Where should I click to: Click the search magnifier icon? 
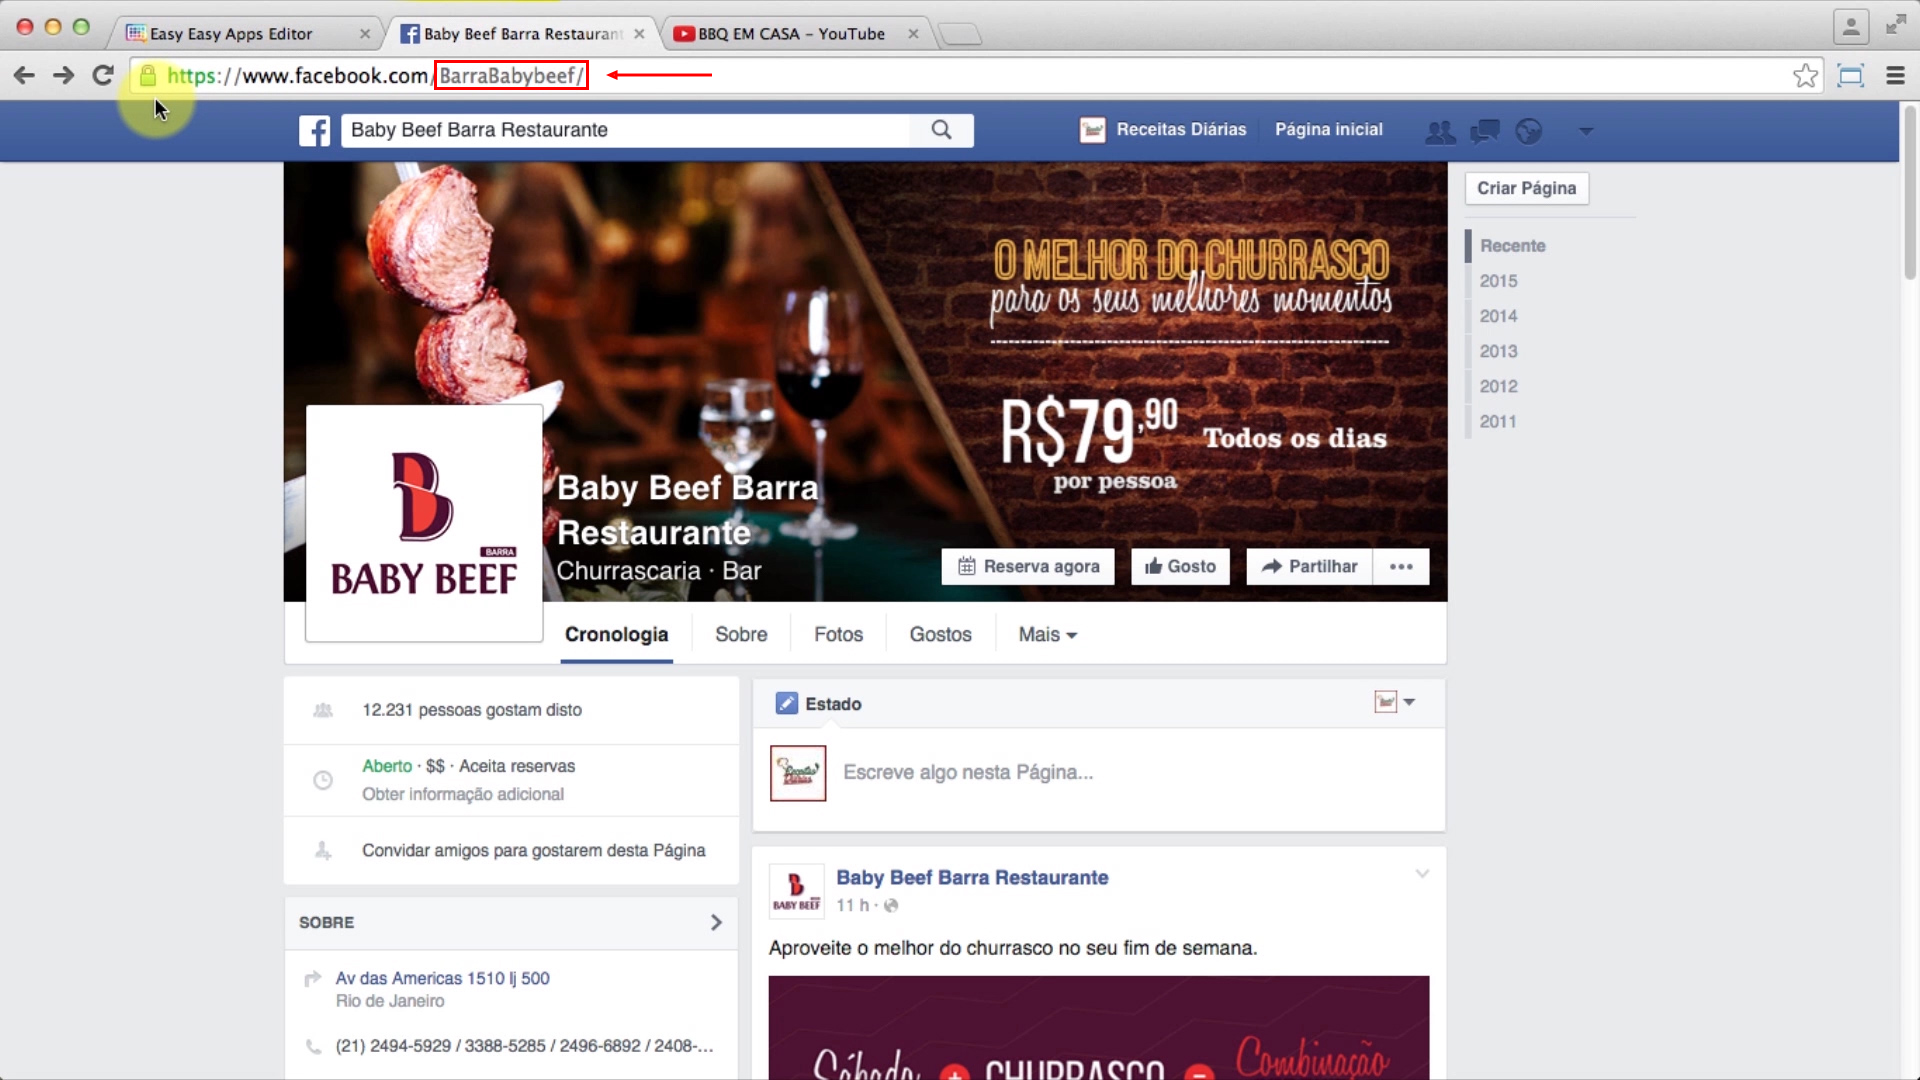click(942, 129)
